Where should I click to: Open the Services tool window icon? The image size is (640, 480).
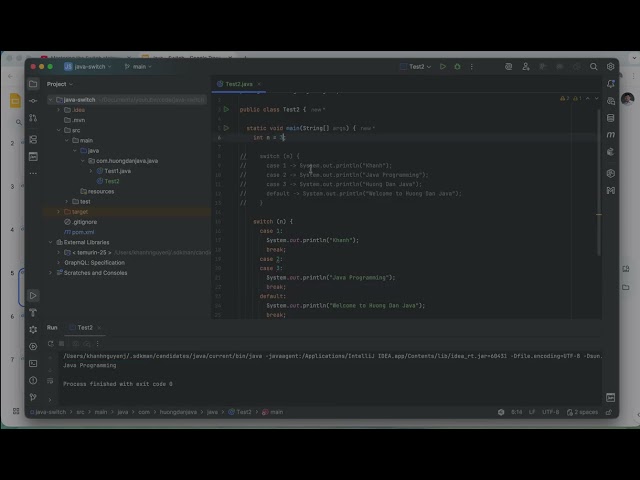click(33, 347)
